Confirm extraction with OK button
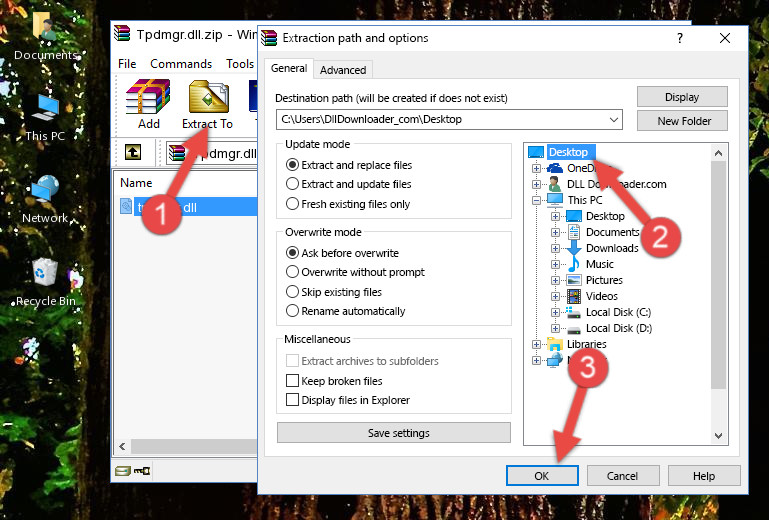Viewport: 769px width, 520px height. (x=542, y=475)
